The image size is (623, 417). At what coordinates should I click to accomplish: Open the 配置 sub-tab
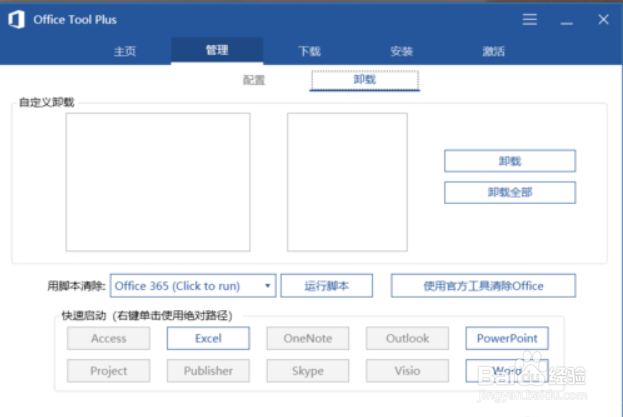[x=254, y=80]
